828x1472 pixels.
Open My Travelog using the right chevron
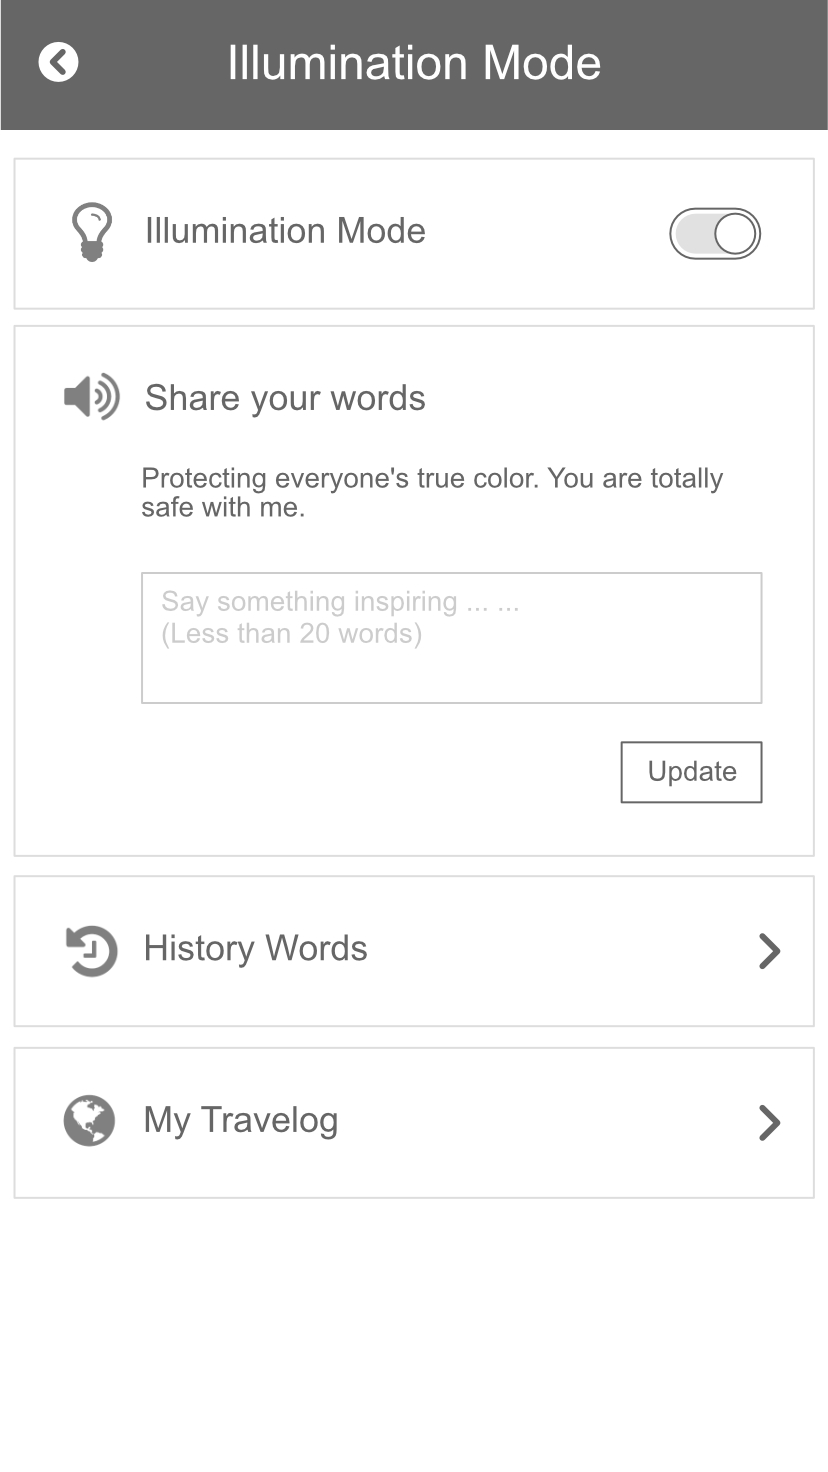(x=769, y=1123)
